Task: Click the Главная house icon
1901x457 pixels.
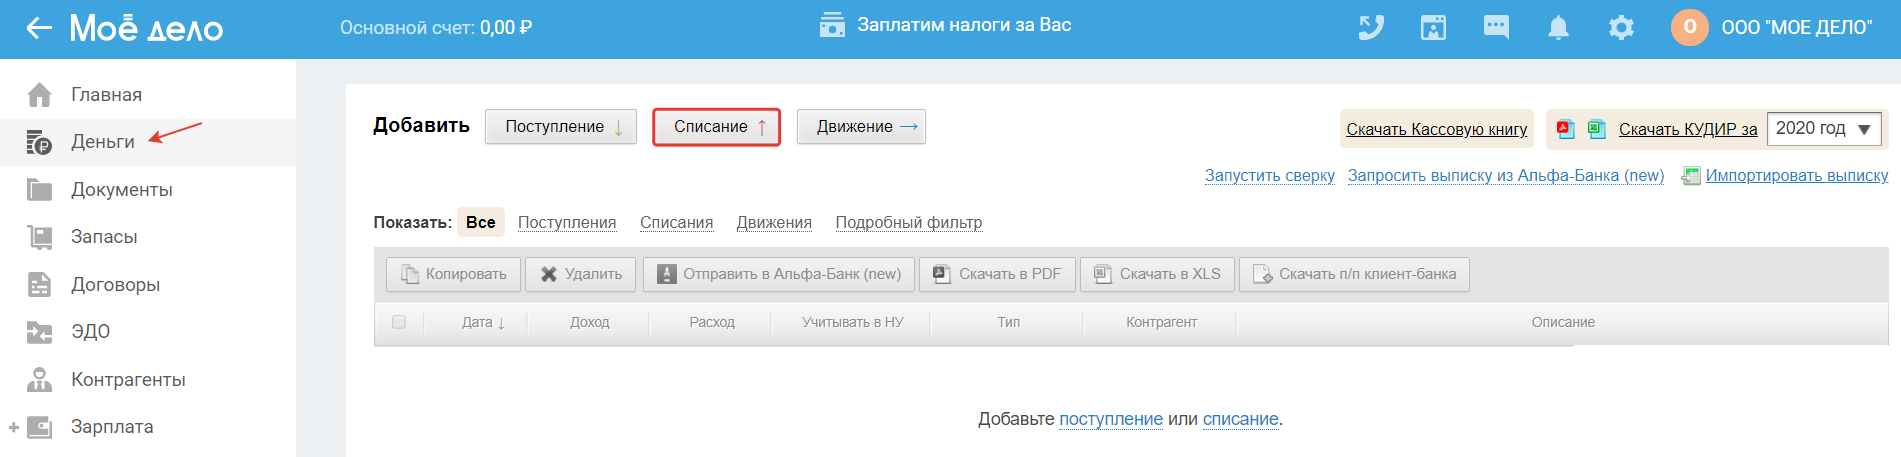Action: (39, 95)
